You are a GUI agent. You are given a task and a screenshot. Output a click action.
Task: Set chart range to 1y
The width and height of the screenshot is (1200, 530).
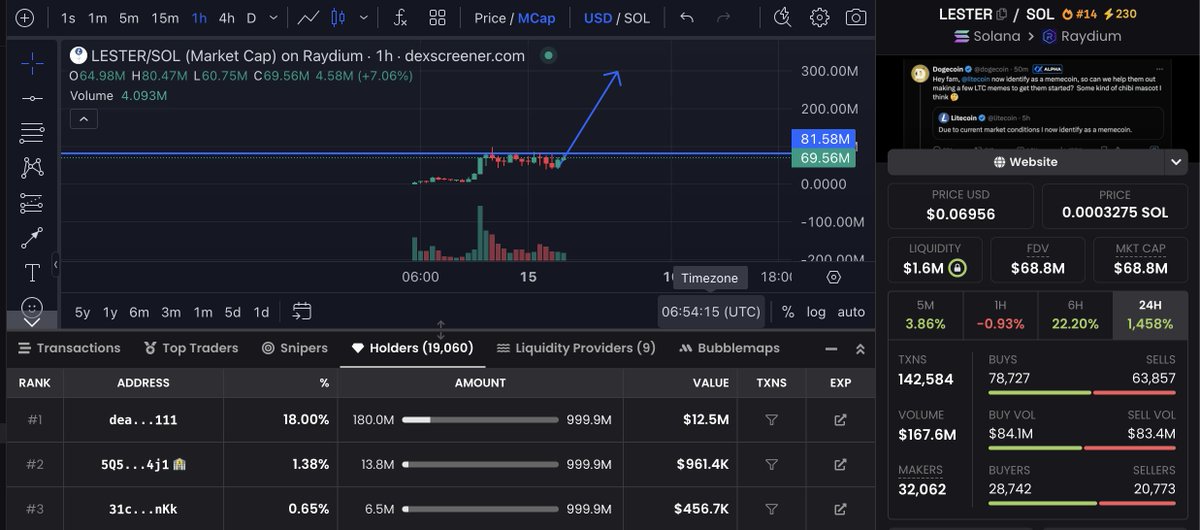pyautogui.click(x=110, y=312)
